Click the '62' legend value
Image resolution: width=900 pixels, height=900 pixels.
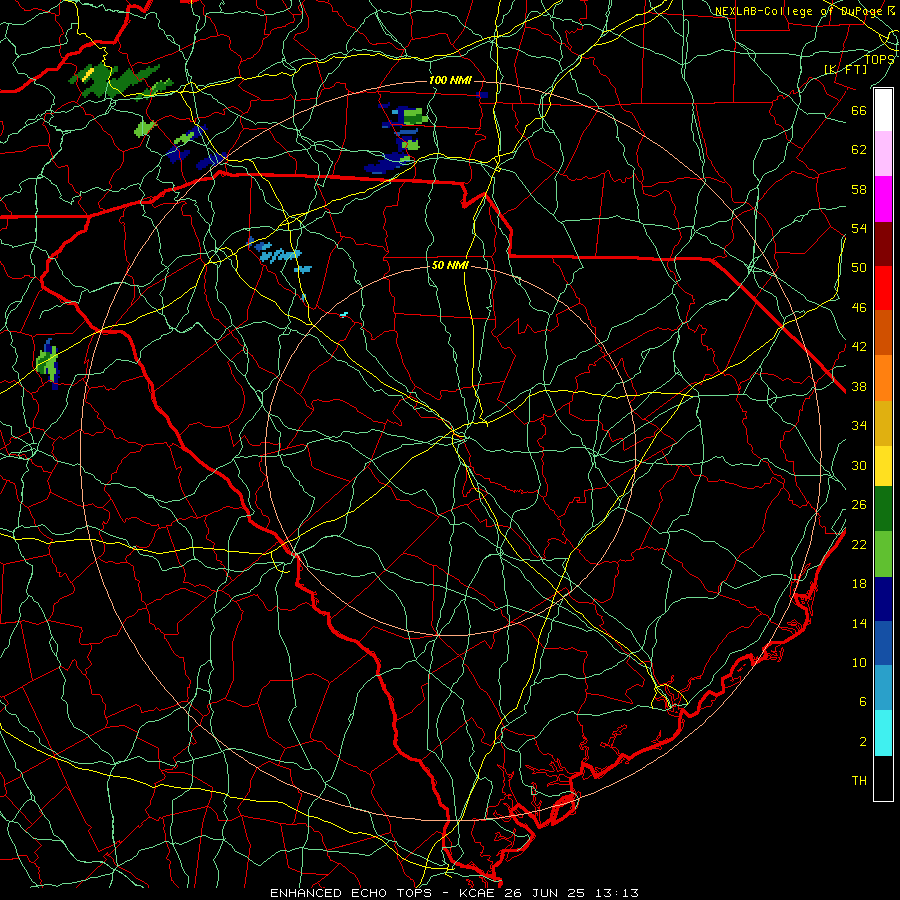click(859, 150)
